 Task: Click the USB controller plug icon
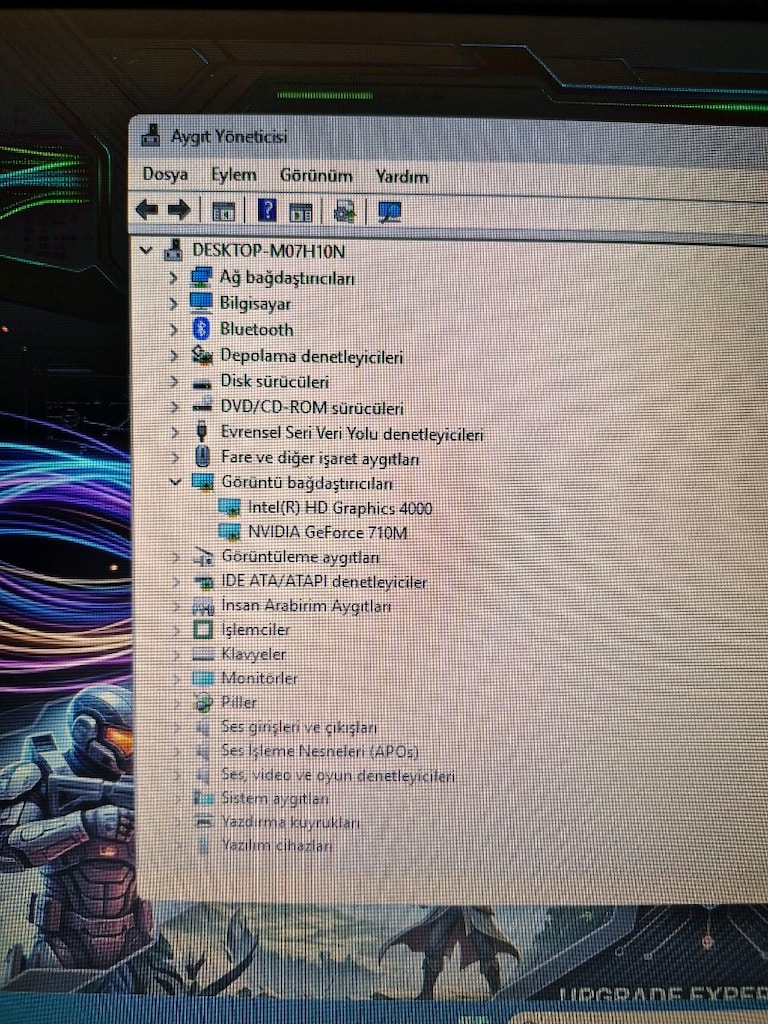pyautogui.click(x=202, y=431)
